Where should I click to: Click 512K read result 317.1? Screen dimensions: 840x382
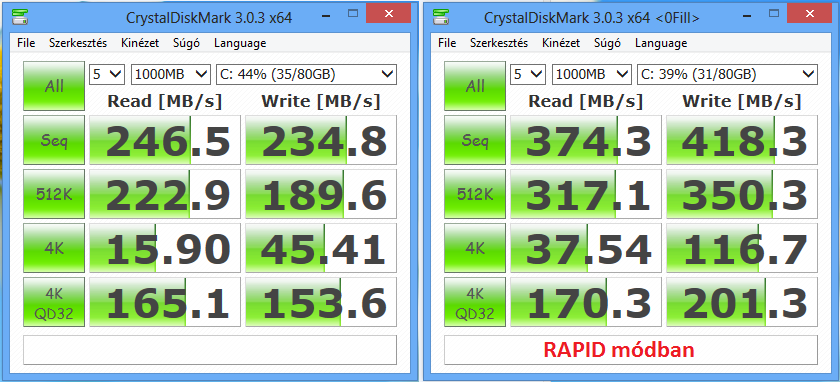pyautogui.click(x=586, y=194)
